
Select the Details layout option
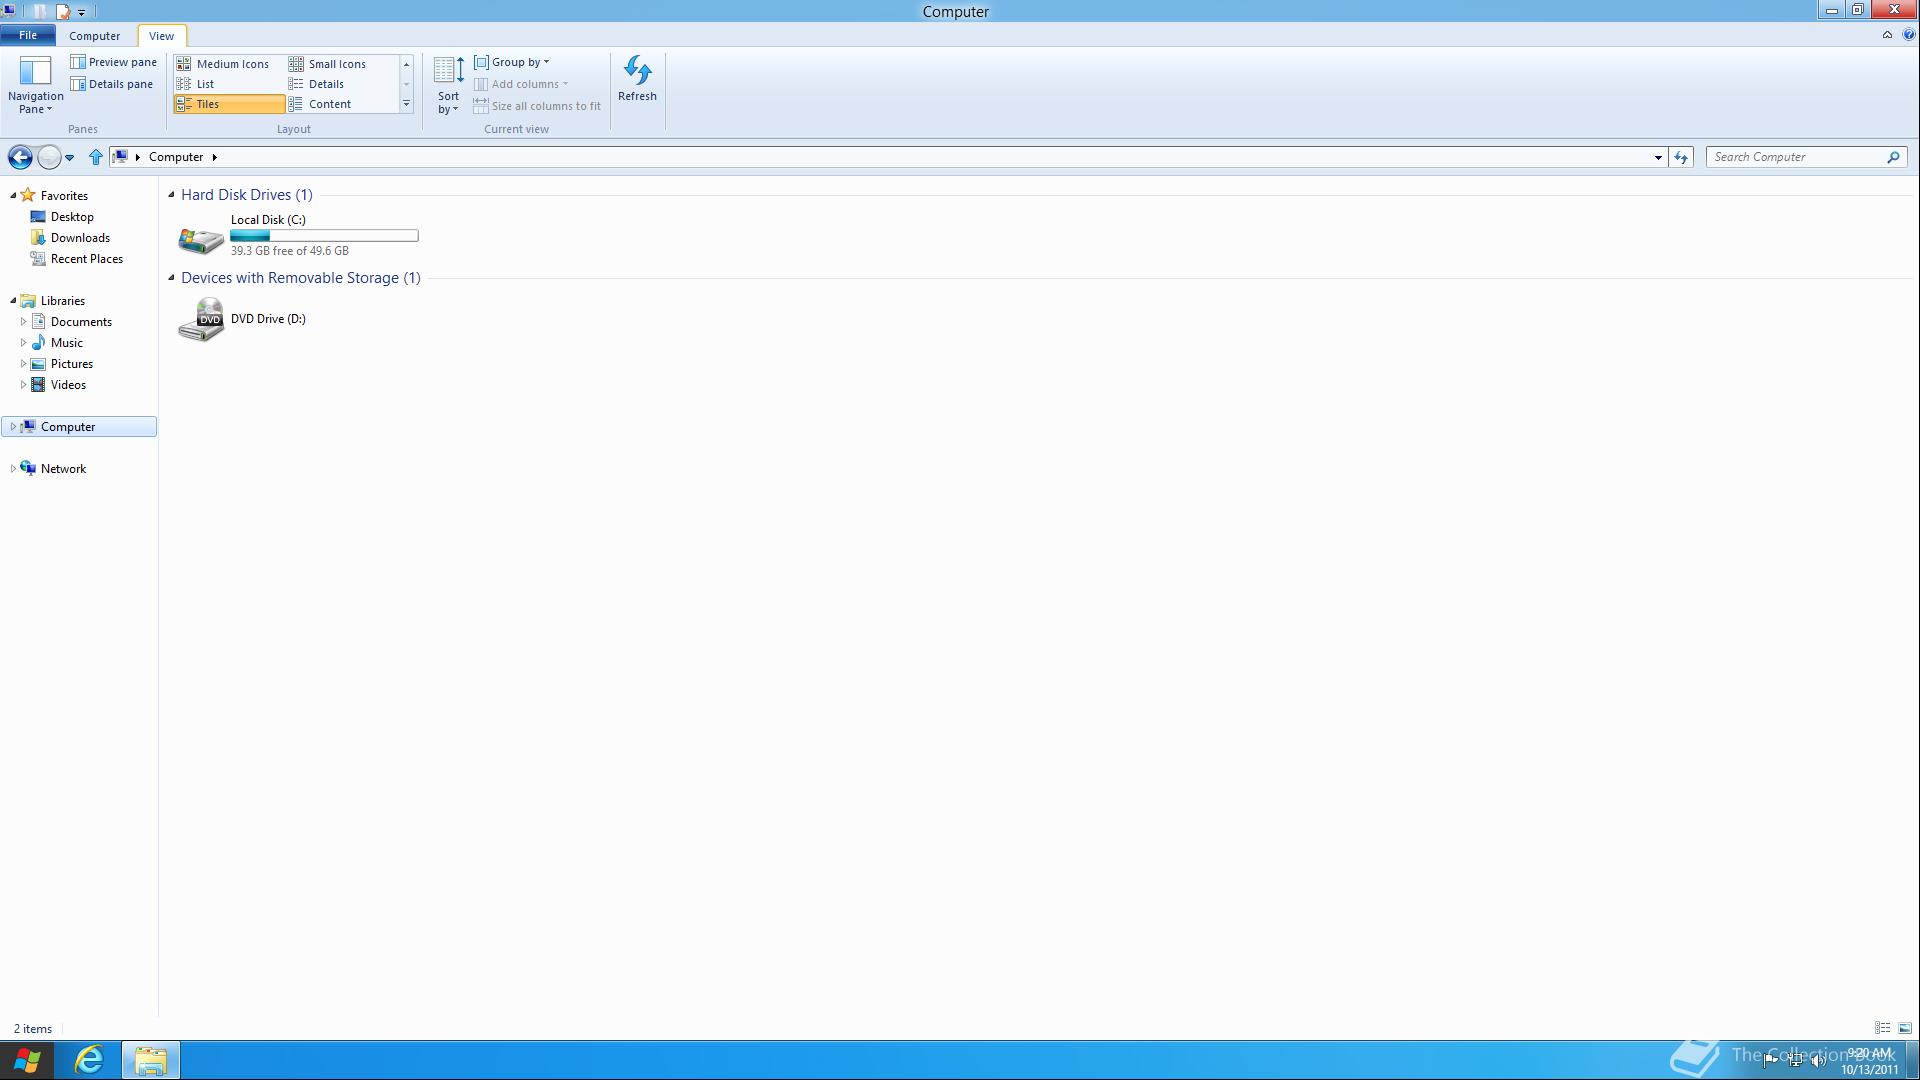[x=326, y=84]
